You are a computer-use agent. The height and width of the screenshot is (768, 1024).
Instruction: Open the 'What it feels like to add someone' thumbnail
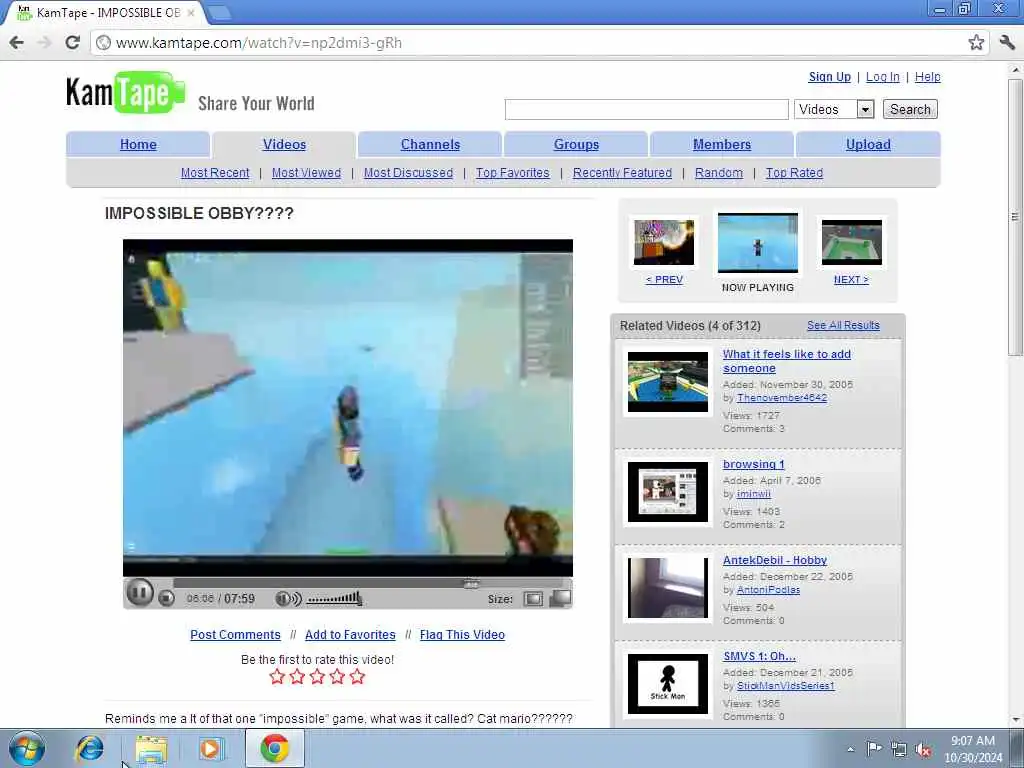click(667, 382)
